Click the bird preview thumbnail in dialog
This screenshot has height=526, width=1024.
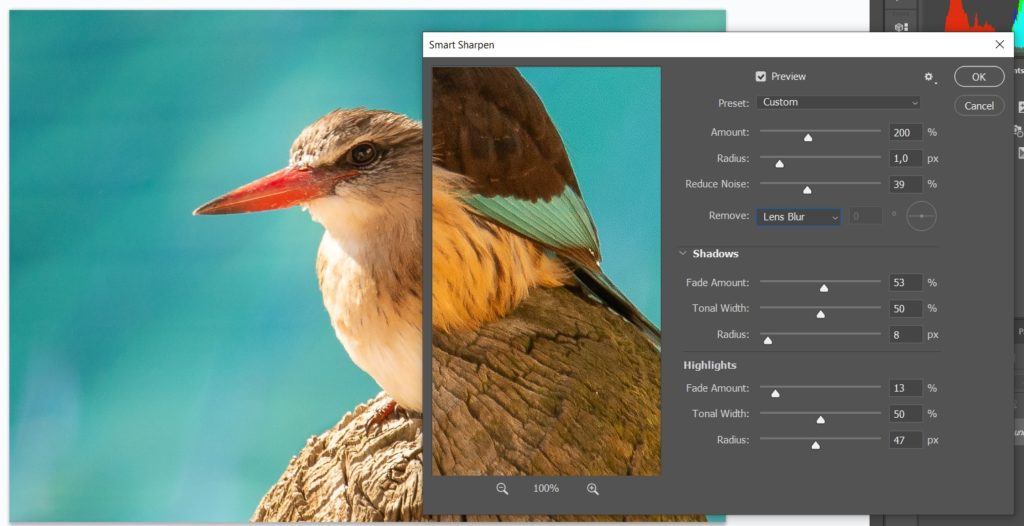(x=546, y=271)
